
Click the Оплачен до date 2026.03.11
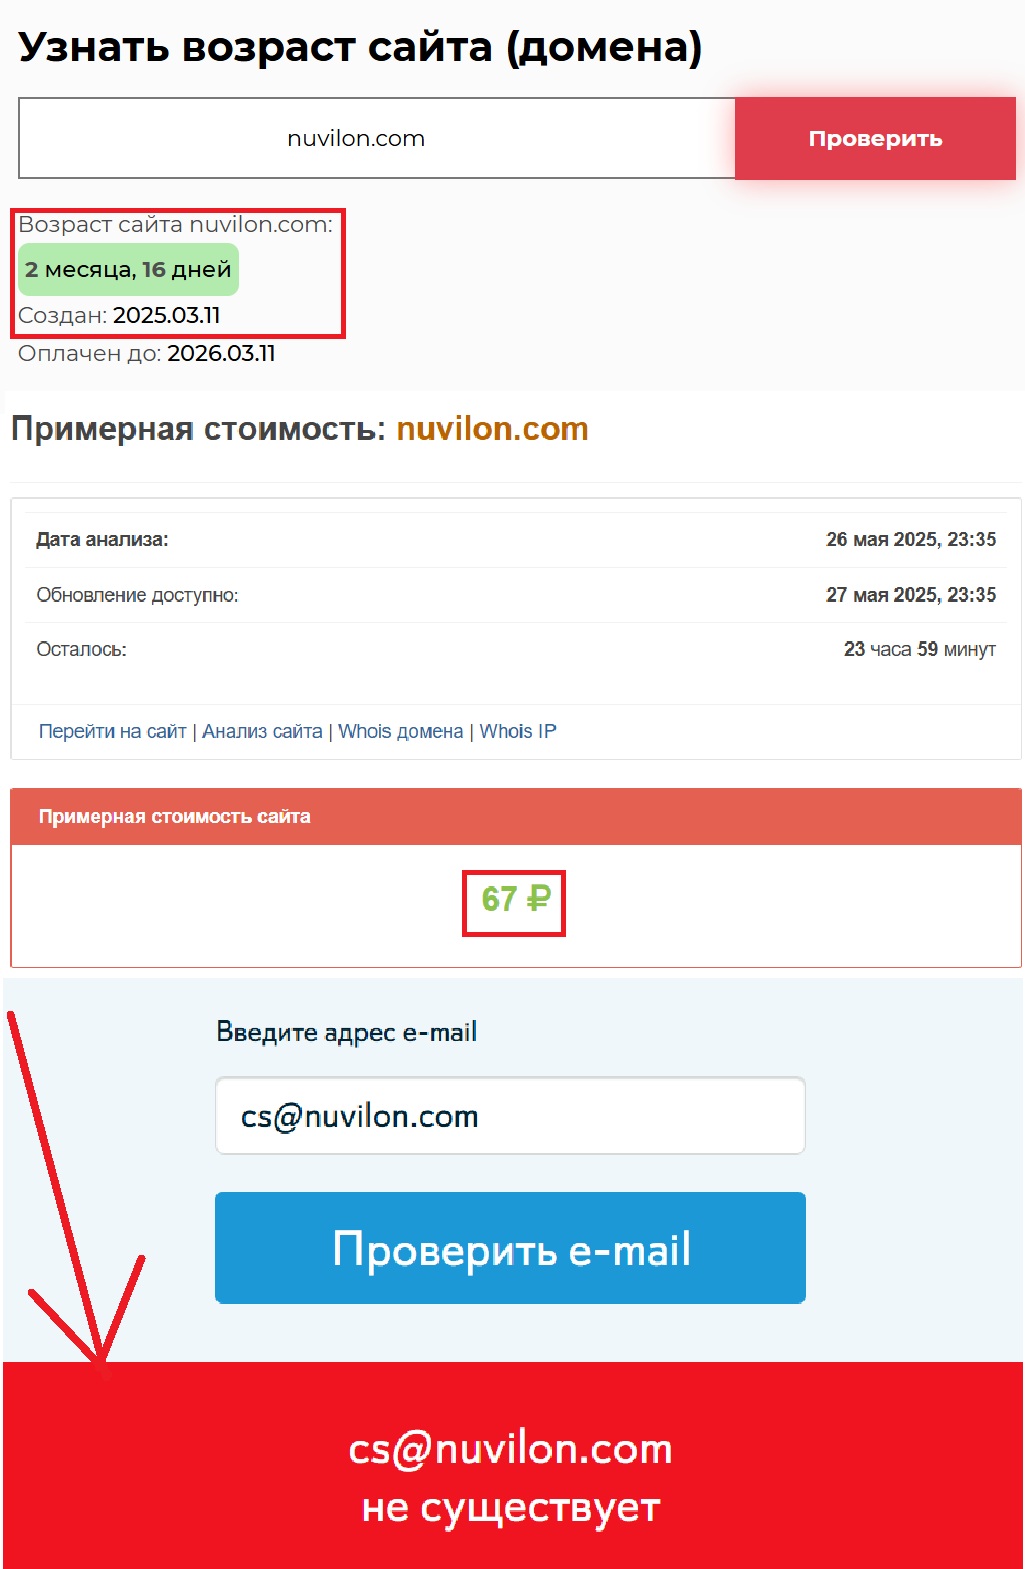click(x=221, y=353)
